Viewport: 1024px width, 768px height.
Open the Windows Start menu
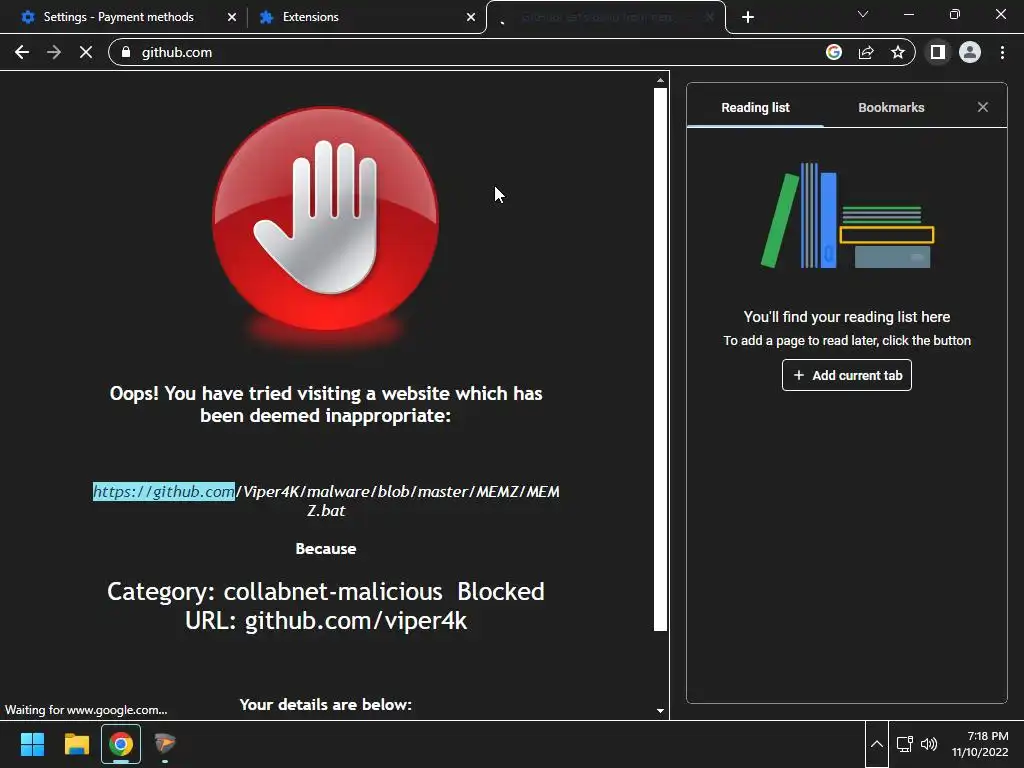[x=32, y=744]
